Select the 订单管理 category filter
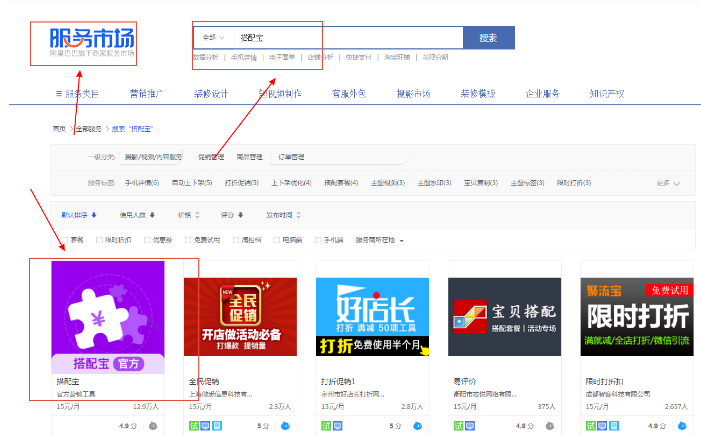Screen dimensions: 701x435 click(x=291, y=157)
